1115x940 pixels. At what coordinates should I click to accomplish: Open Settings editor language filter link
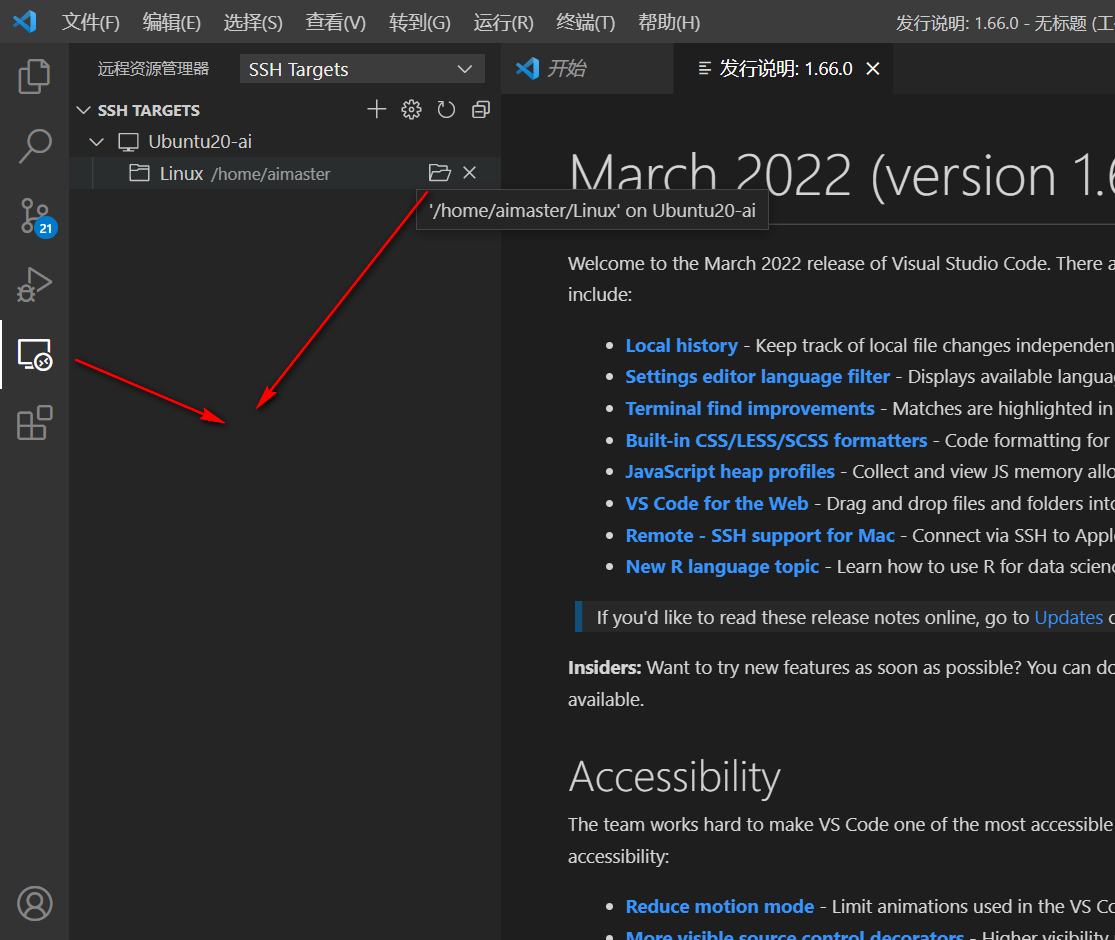pyautogui.click(x=757, y=377)
